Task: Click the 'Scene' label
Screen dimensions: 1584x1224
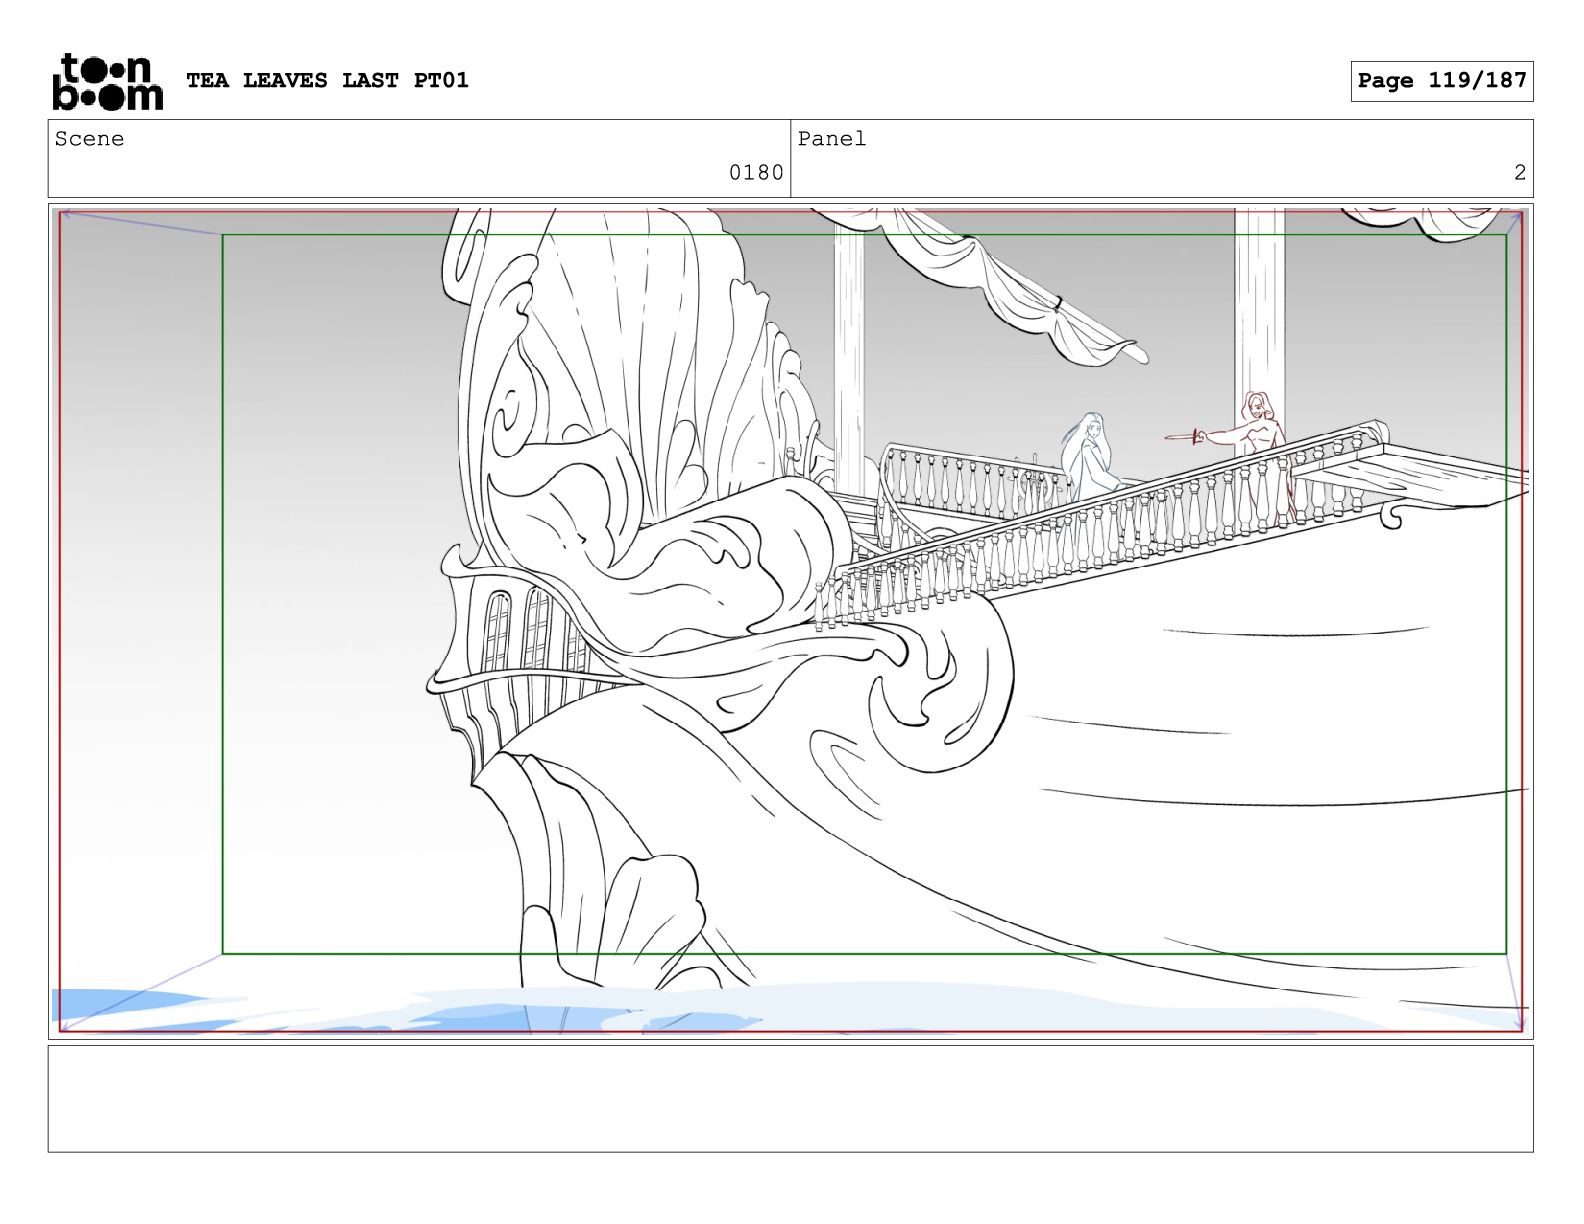Action: coord(89,139)
